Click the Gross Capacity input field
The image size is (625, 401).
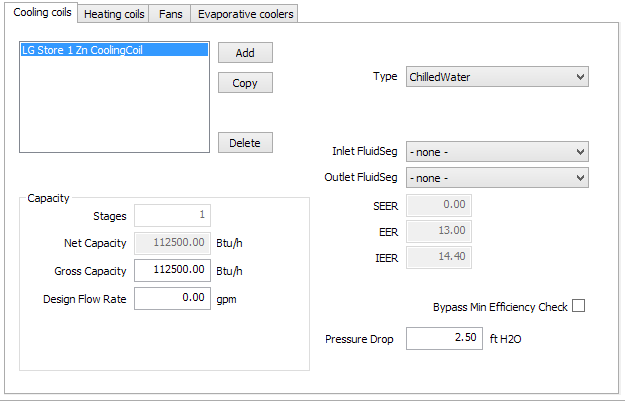point(173,270)
